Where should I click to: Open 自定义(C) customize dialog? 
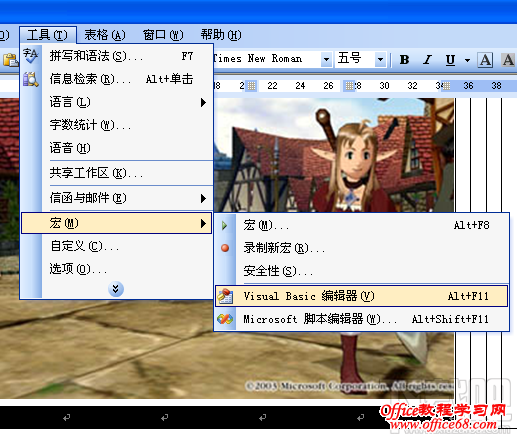click(117, 246)
